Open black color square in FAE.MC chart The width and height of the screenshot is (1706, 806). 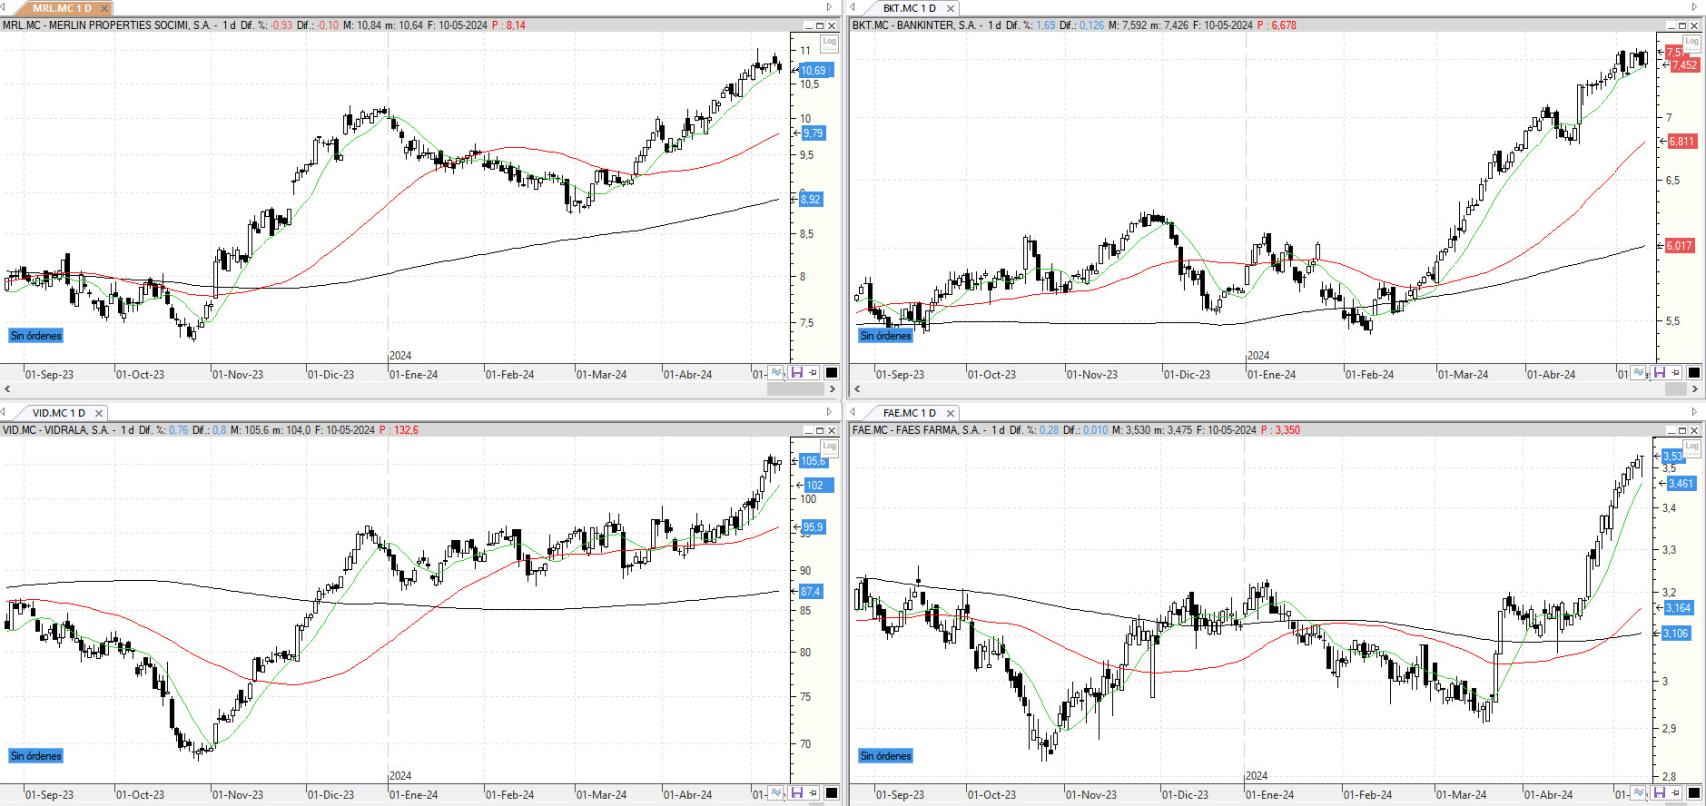click(x=1694, y=794)
